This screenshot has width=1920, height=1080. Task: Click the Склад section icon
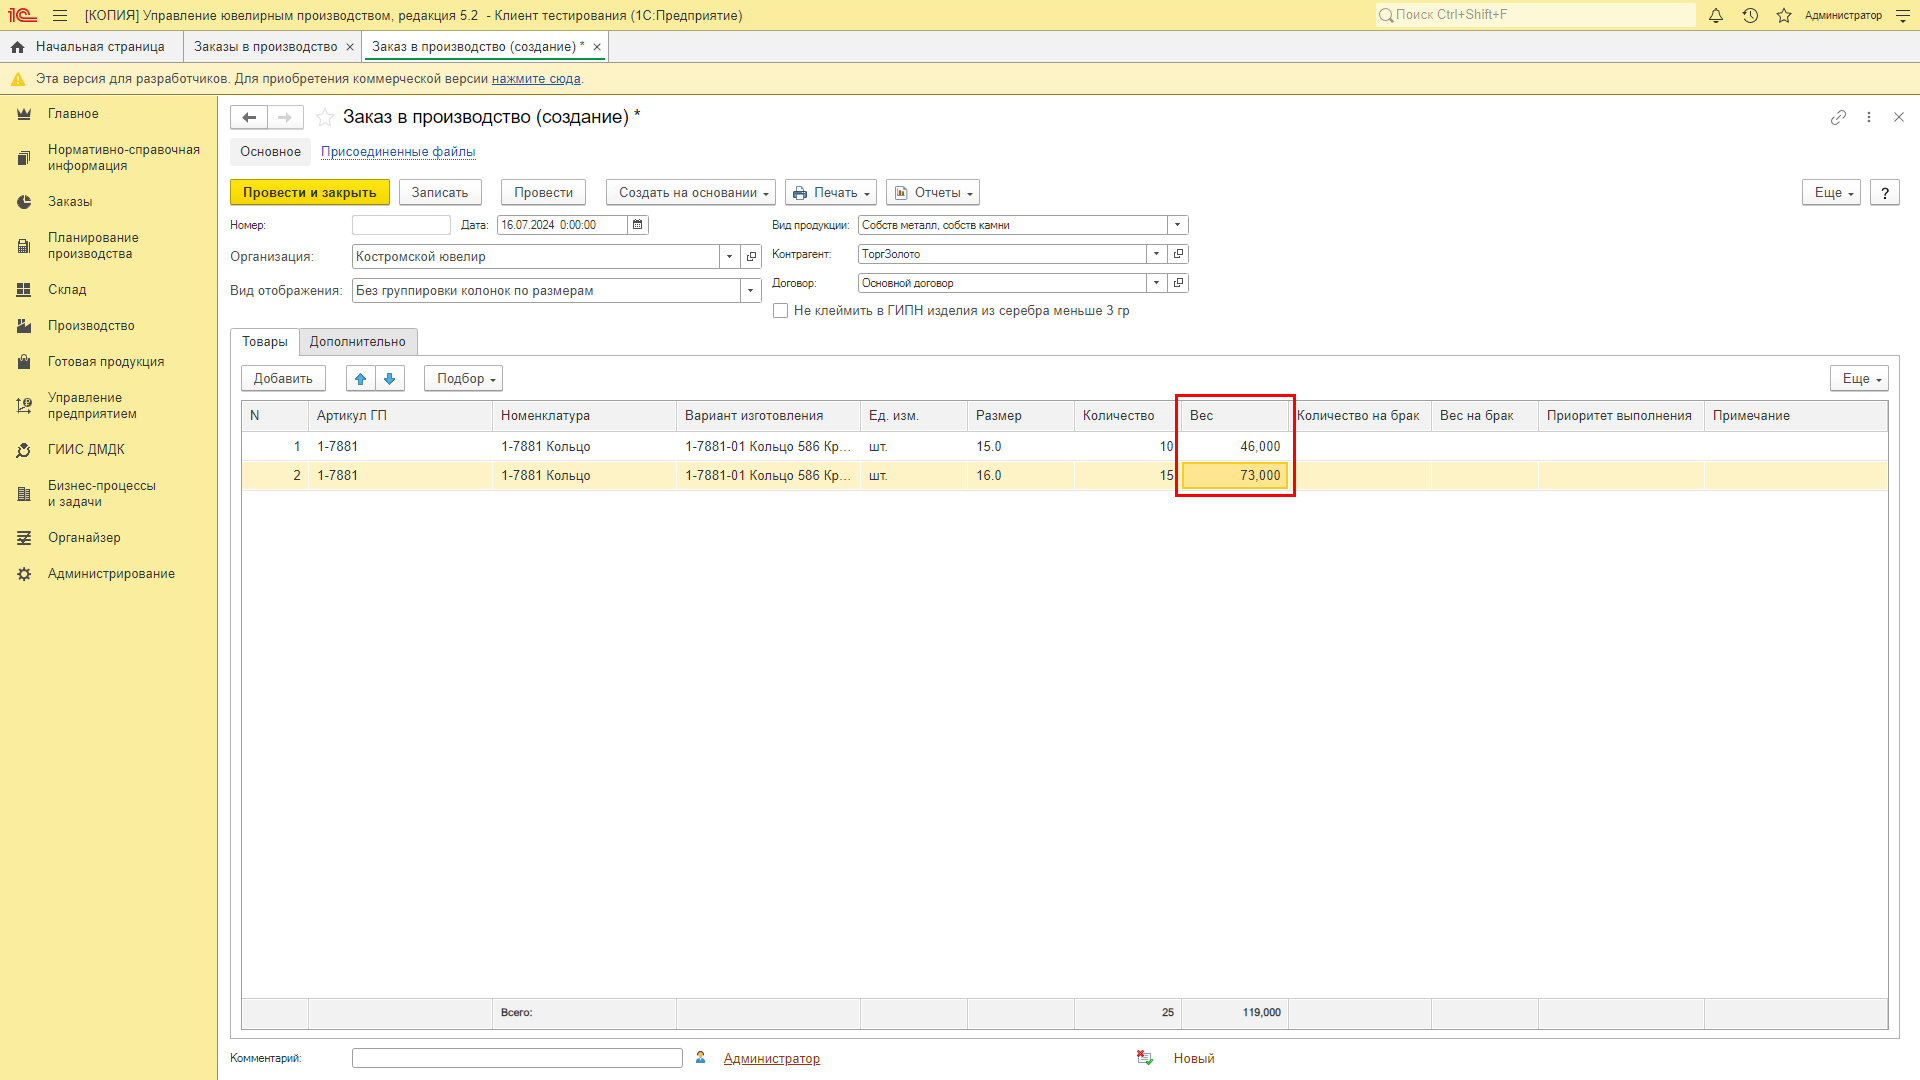24,290
